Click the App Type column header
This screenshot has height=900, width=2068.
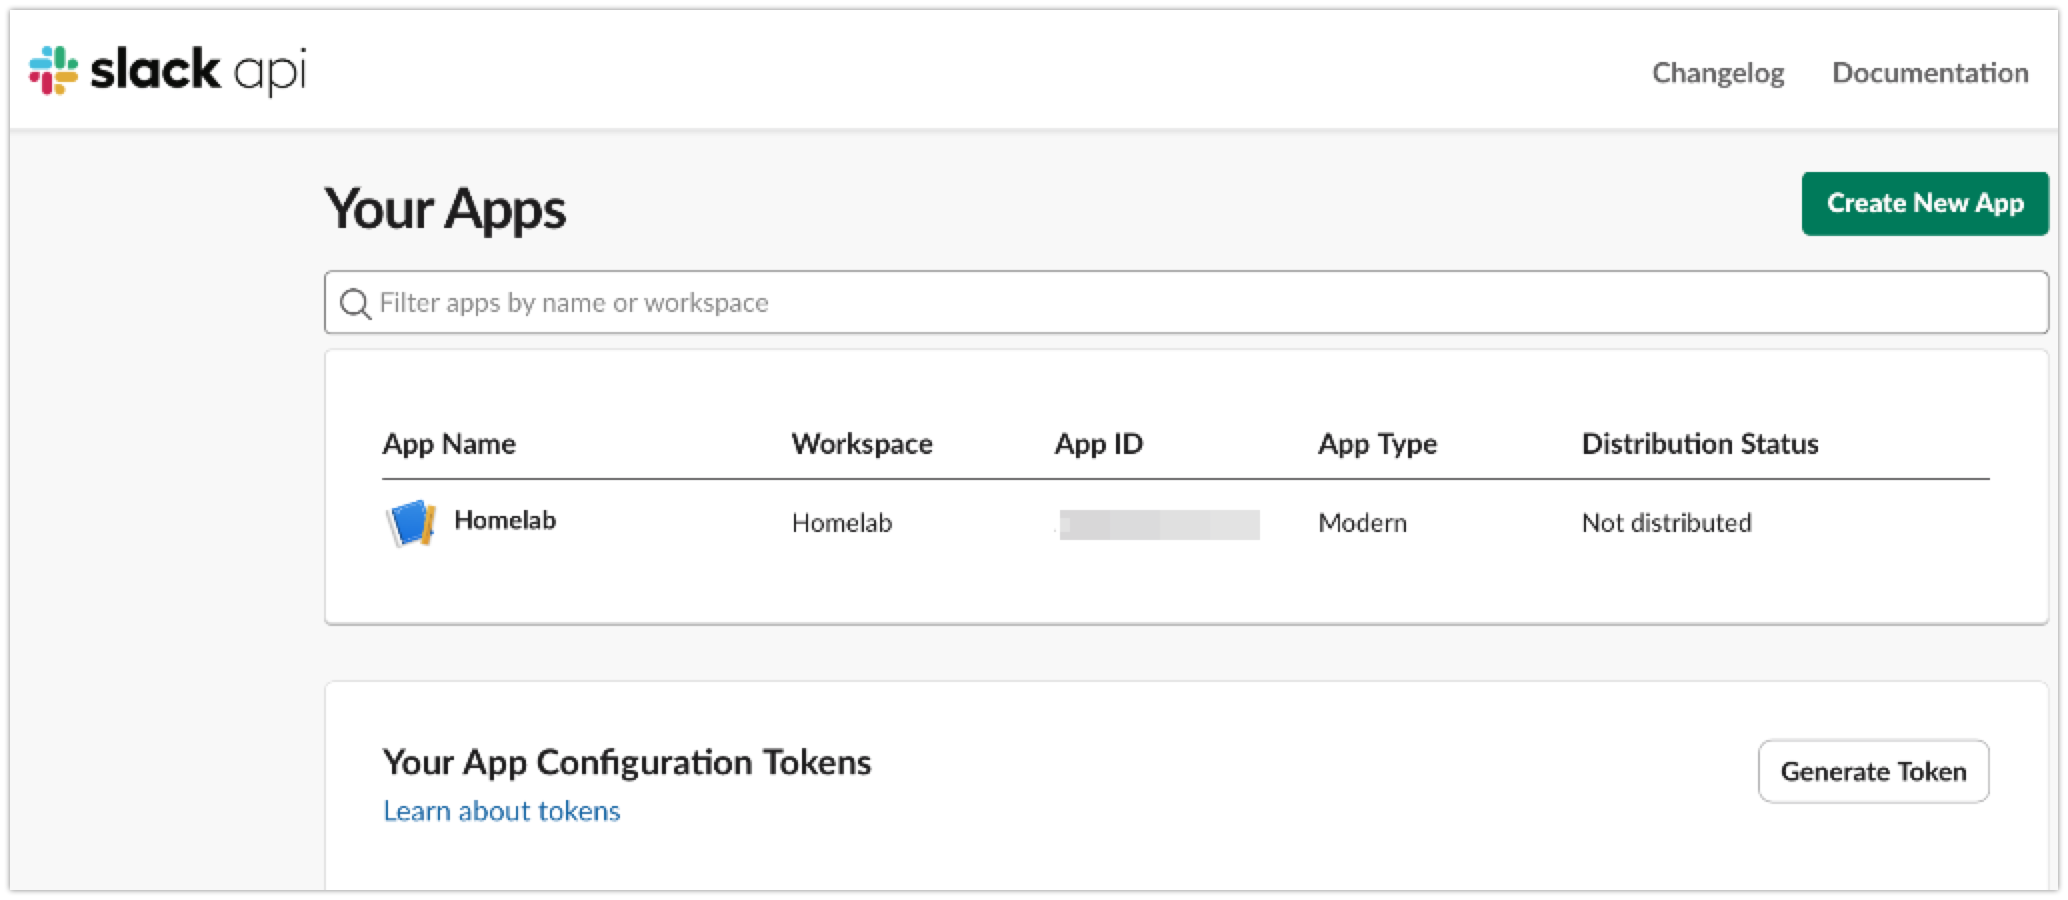click(x=1377, y=444)
